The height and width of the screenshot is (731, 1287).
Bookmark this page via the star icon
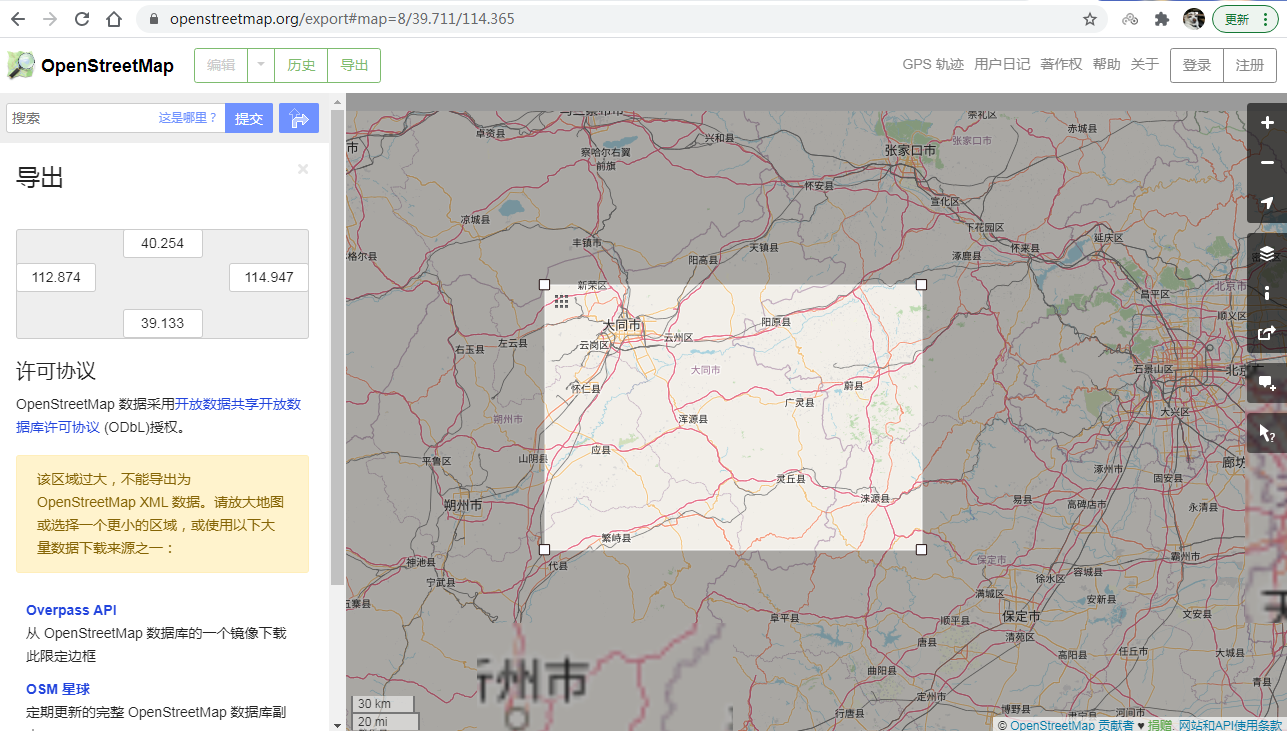(1089, 18)
